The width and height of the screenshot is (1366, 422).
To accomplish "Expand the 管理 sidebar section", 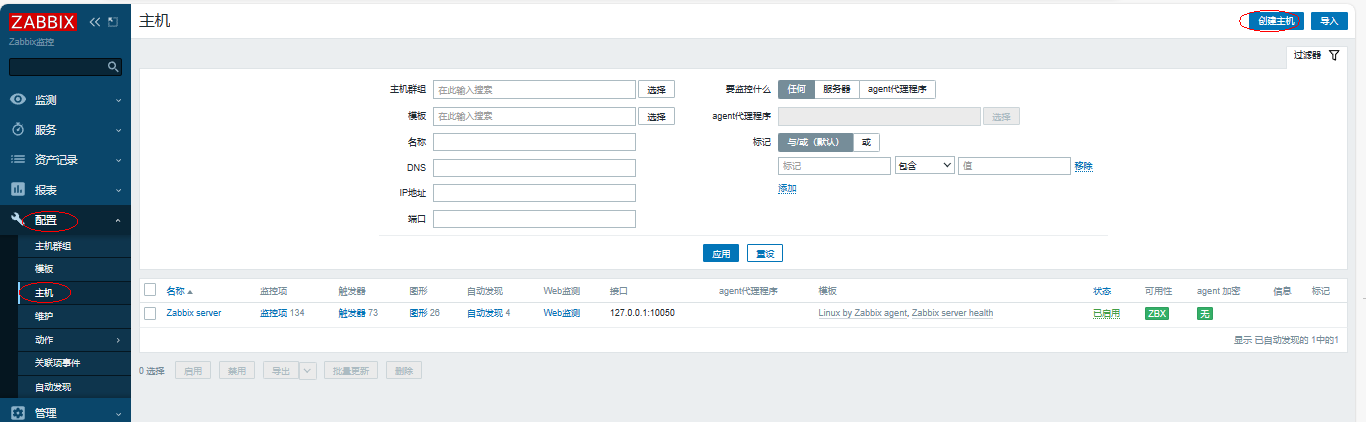I will pos(65,412).
